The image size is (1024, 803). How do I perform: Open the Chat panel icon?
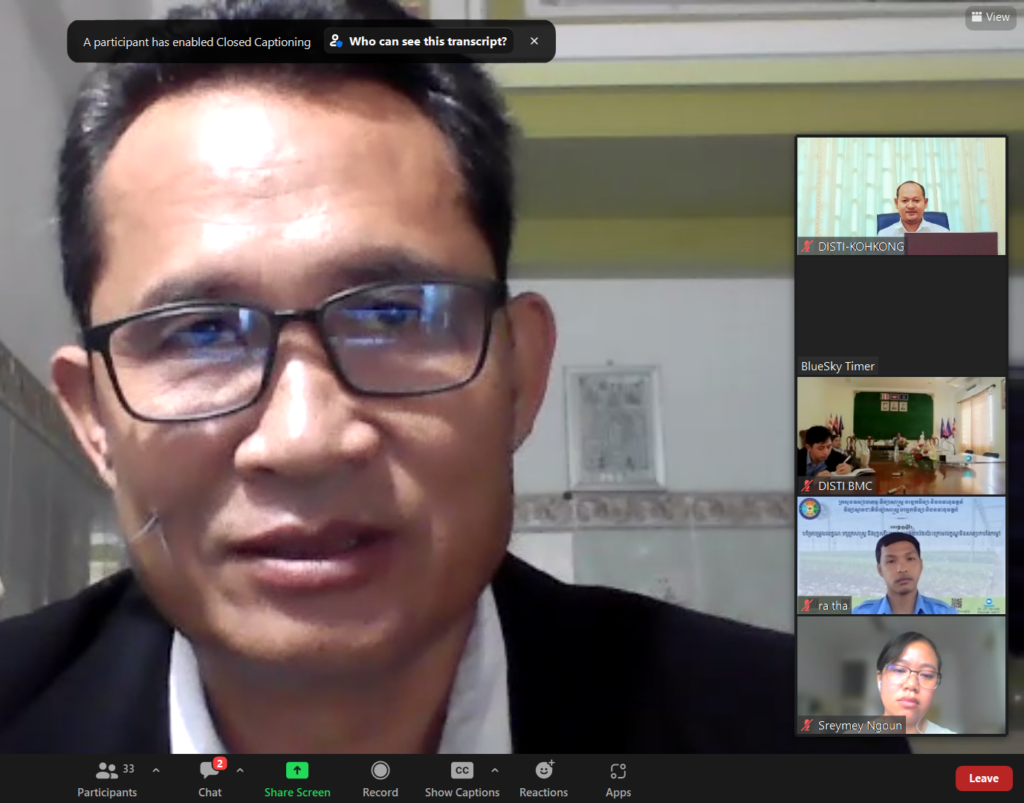209,771
